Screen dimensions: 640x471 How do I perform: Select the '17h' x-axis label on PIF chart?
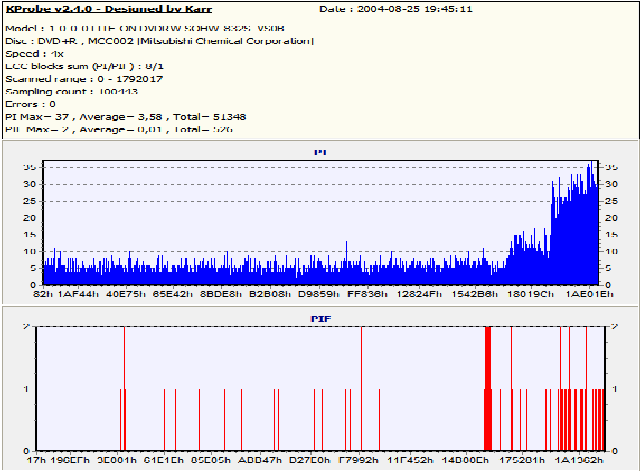coord(36,460)
